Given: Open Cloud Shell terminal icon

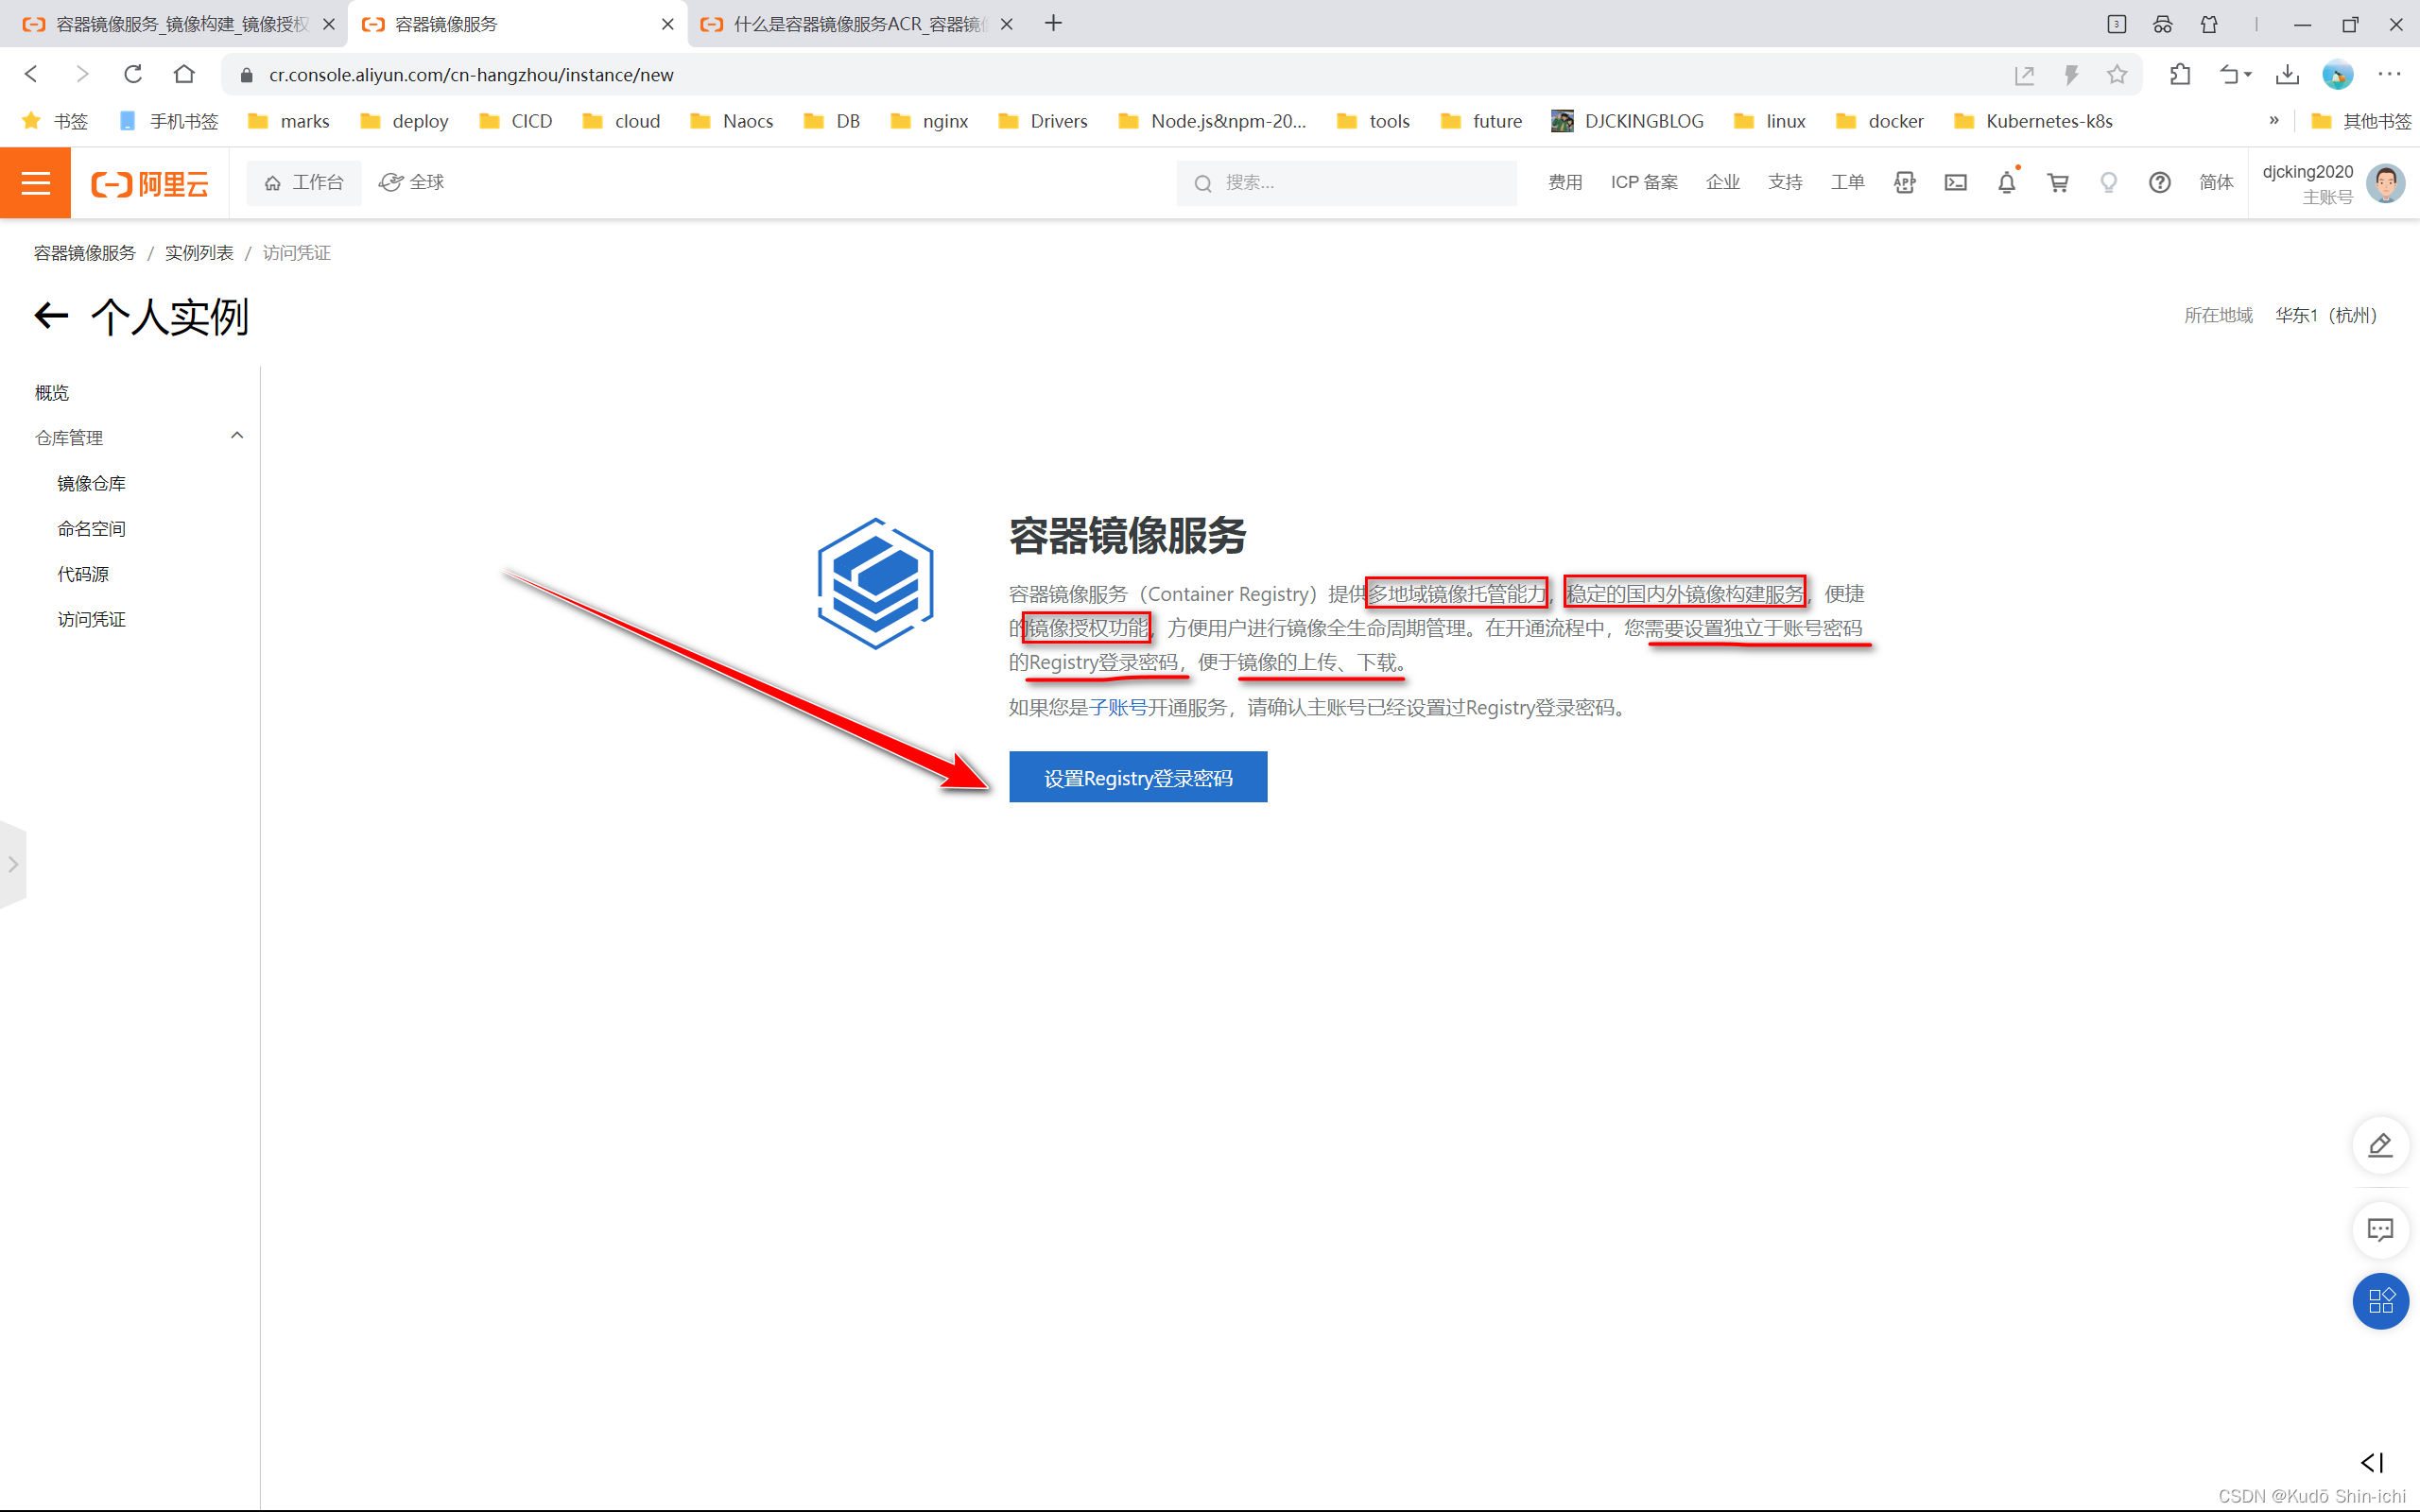Looking at the screenshot, I should 1955,183.
